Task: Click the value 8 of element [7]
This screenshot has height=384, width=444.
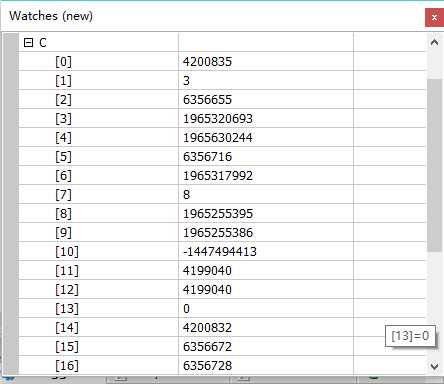Action: 186,195
